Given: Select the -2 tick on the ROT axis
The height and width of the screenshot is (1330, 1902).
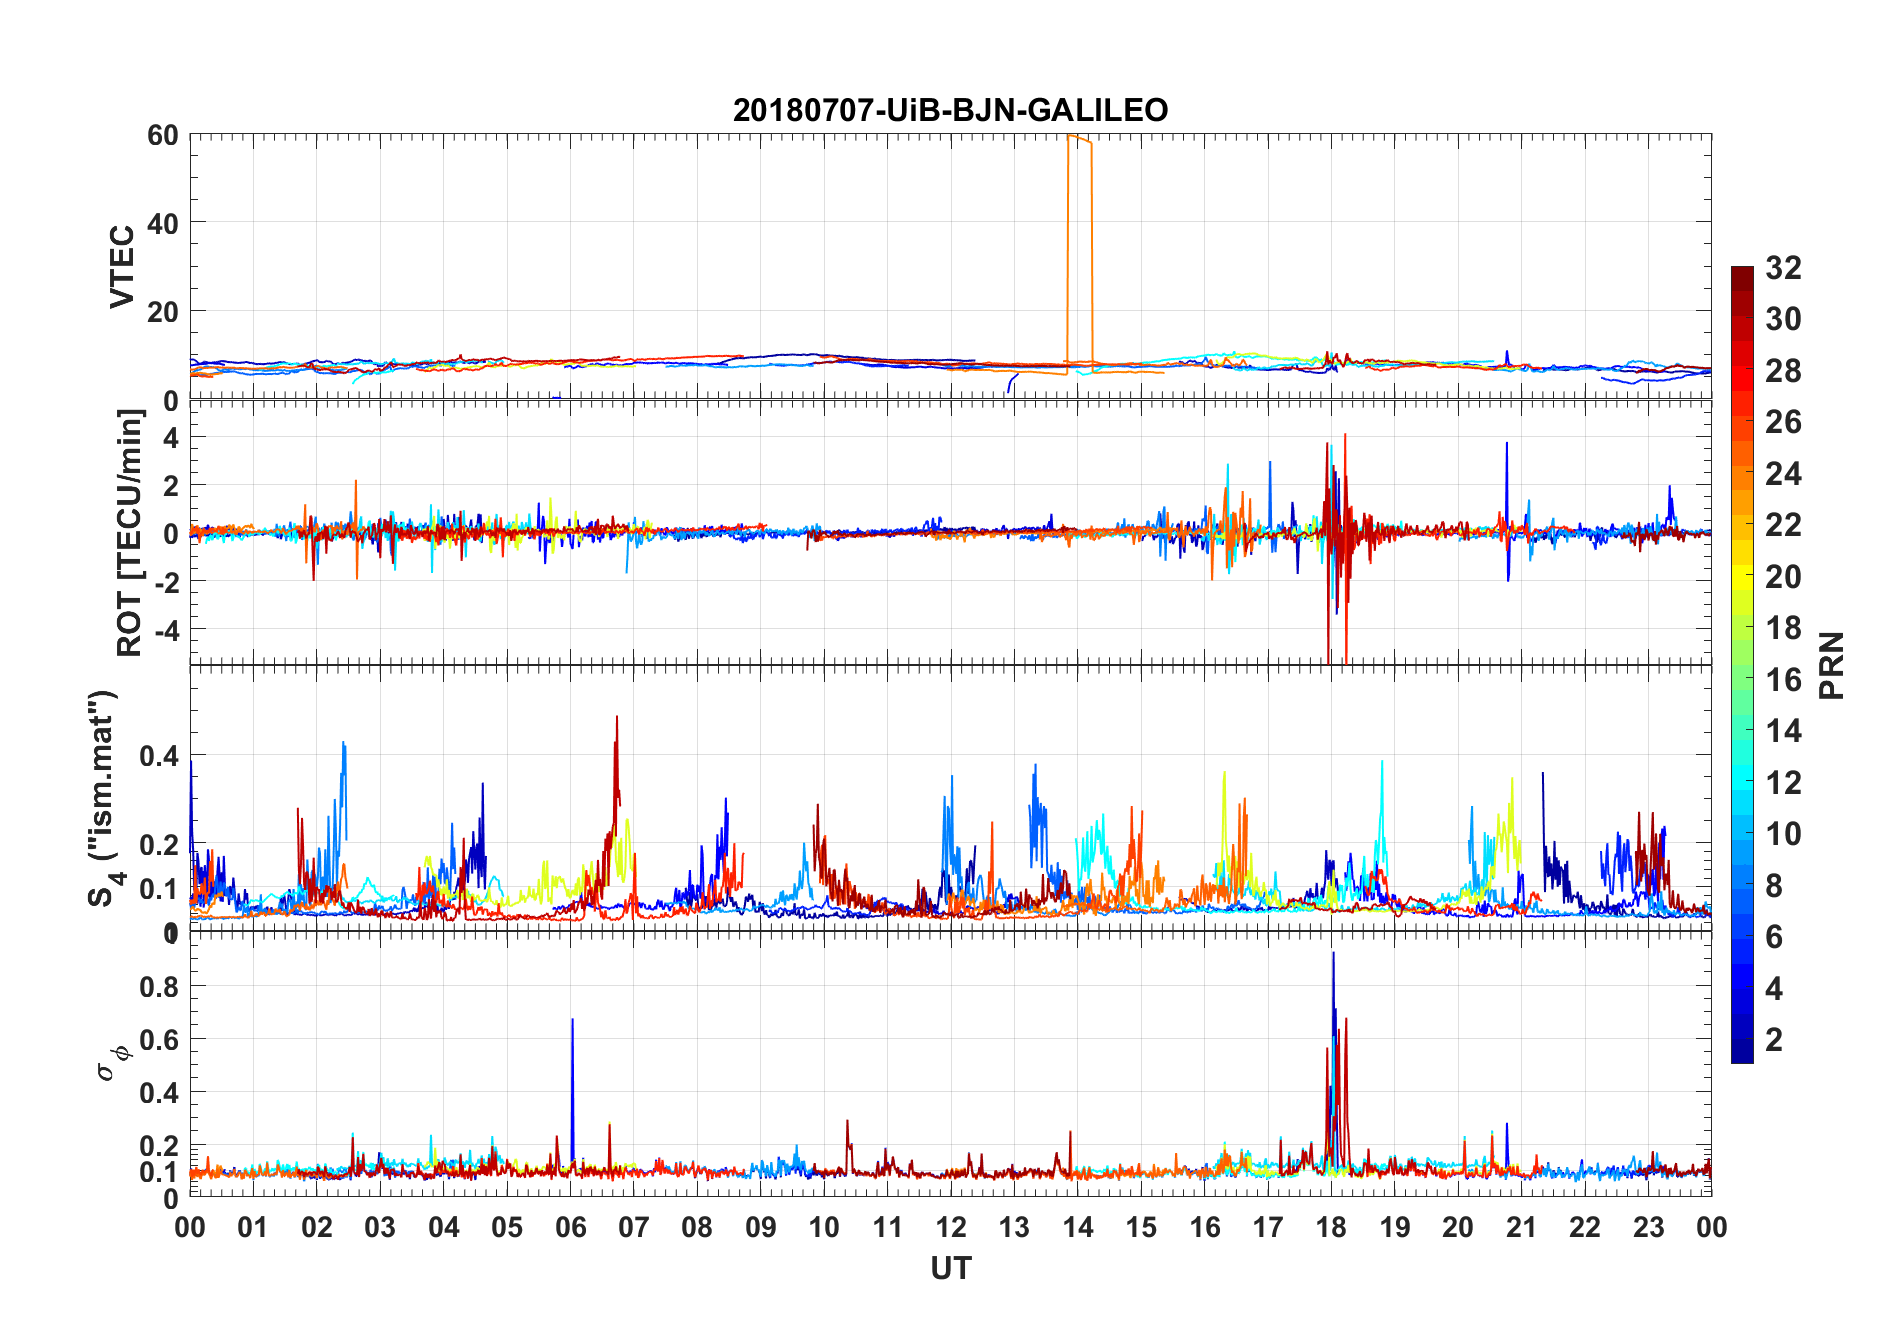Looking at the screenshot, I should point(166,582).
